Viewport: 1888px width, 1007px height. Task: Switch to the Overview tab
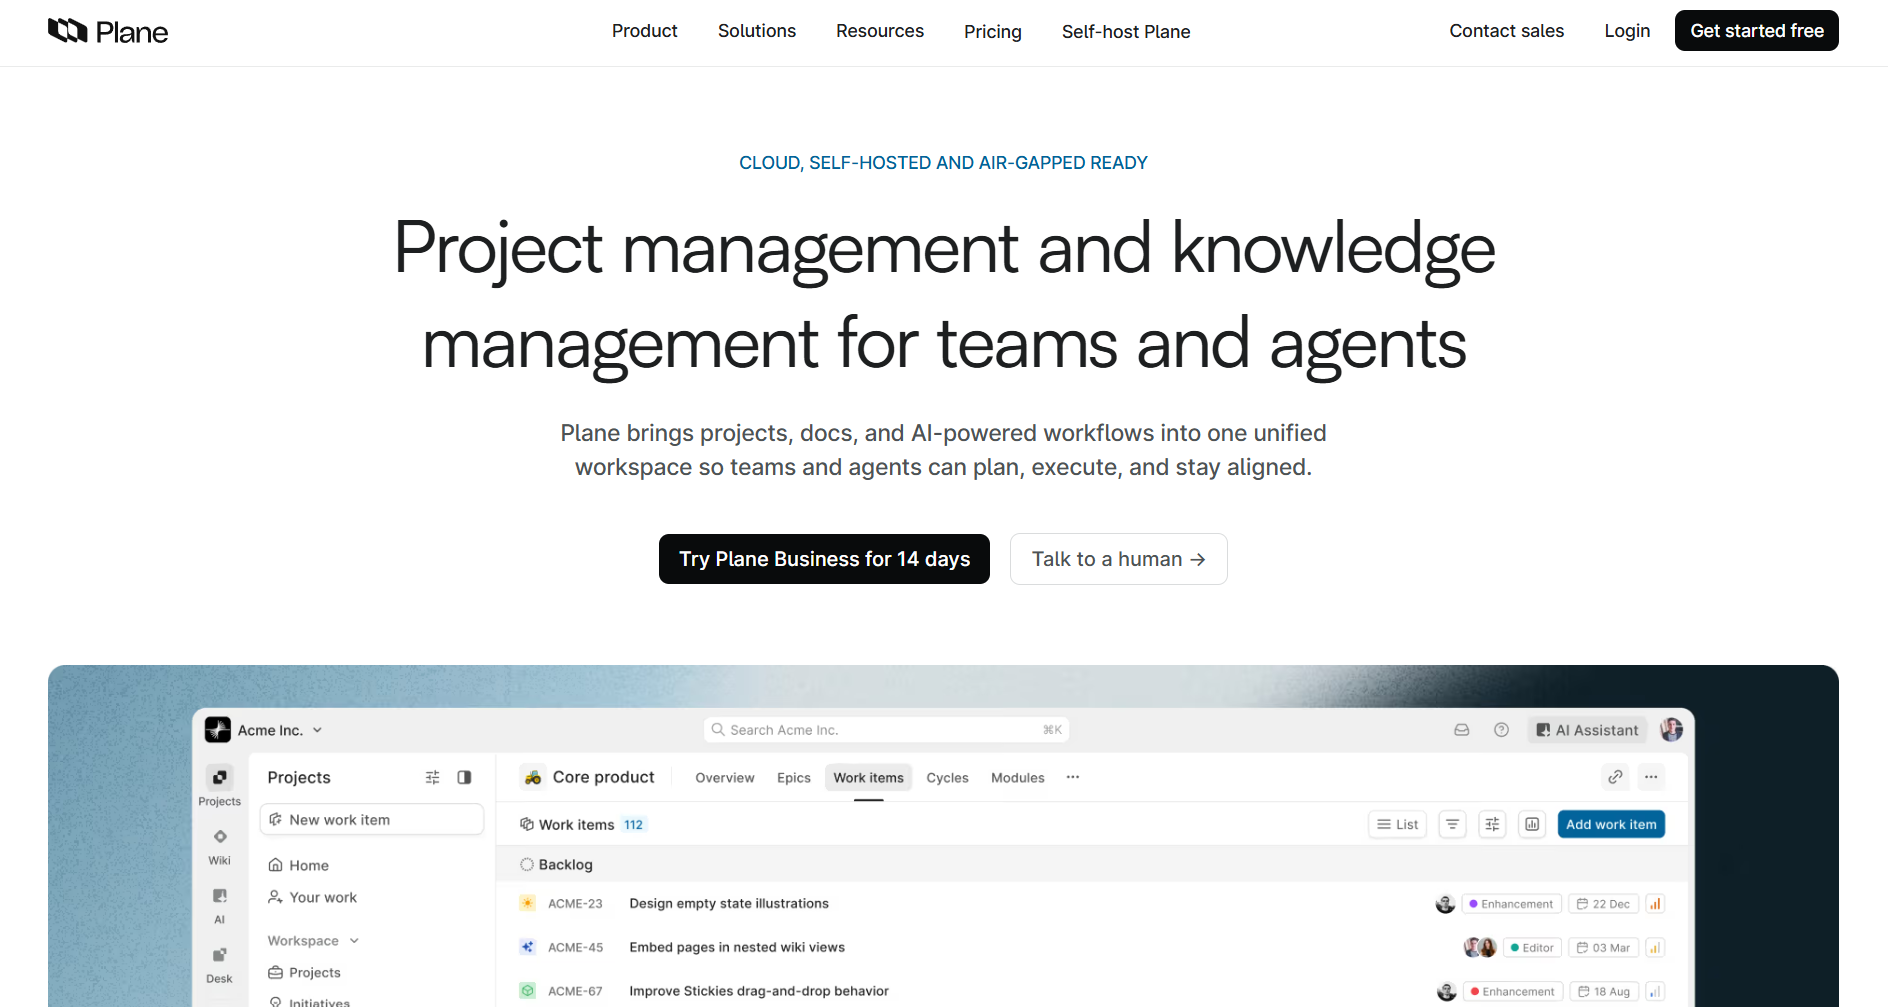[725, 778]
